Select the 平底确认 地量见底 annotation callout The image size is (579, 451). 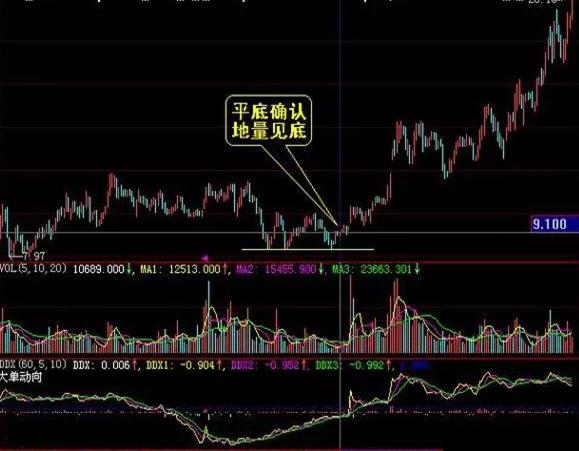point(268,120)
